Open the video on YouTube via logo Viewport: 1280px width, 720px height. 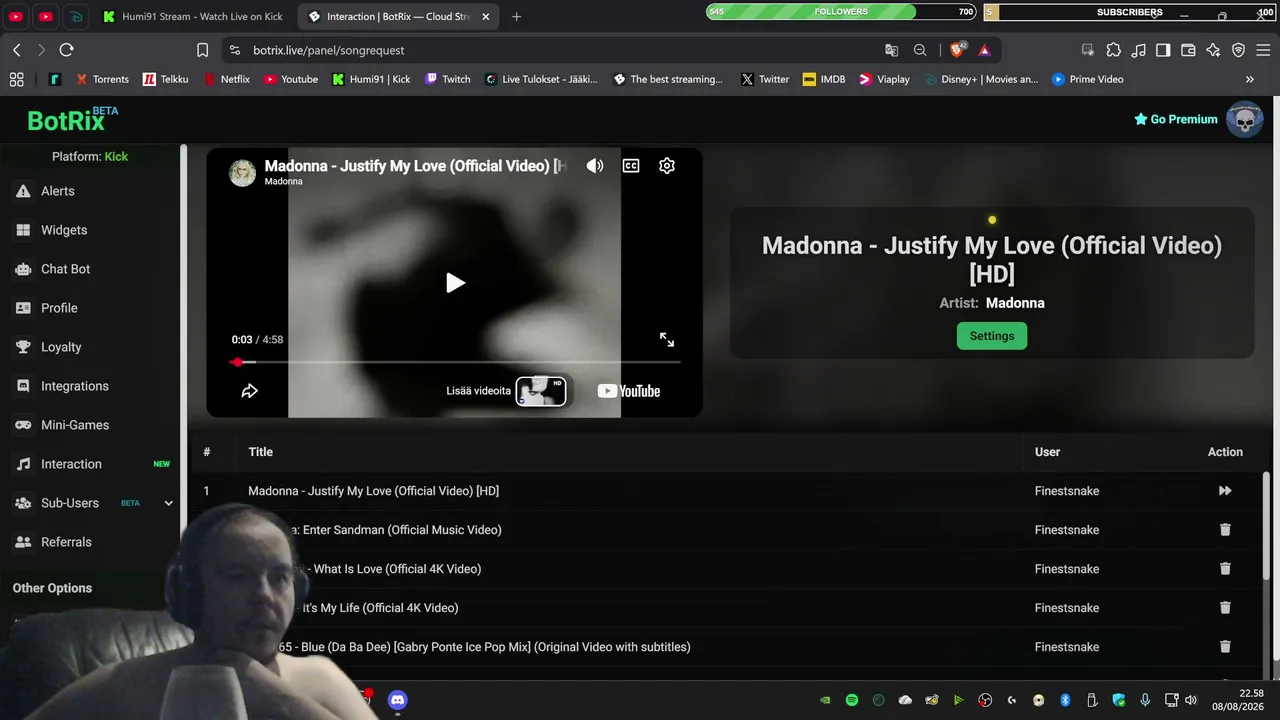click(x=629, y=391)
